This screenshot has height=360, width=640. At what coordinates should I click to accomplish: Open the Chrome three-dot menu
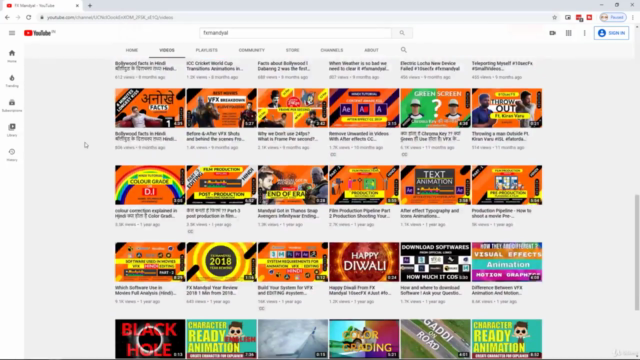click(x=633, y=17)
